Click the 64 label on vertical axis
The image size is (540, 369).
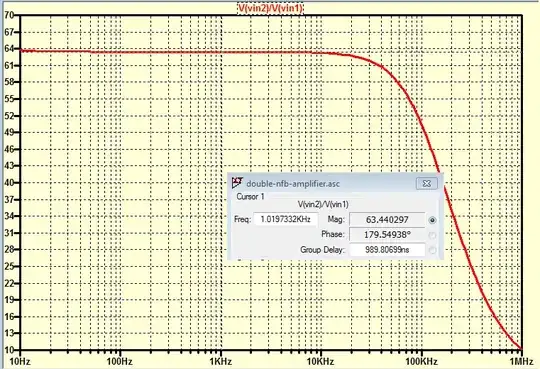click(x=9, y=49)
